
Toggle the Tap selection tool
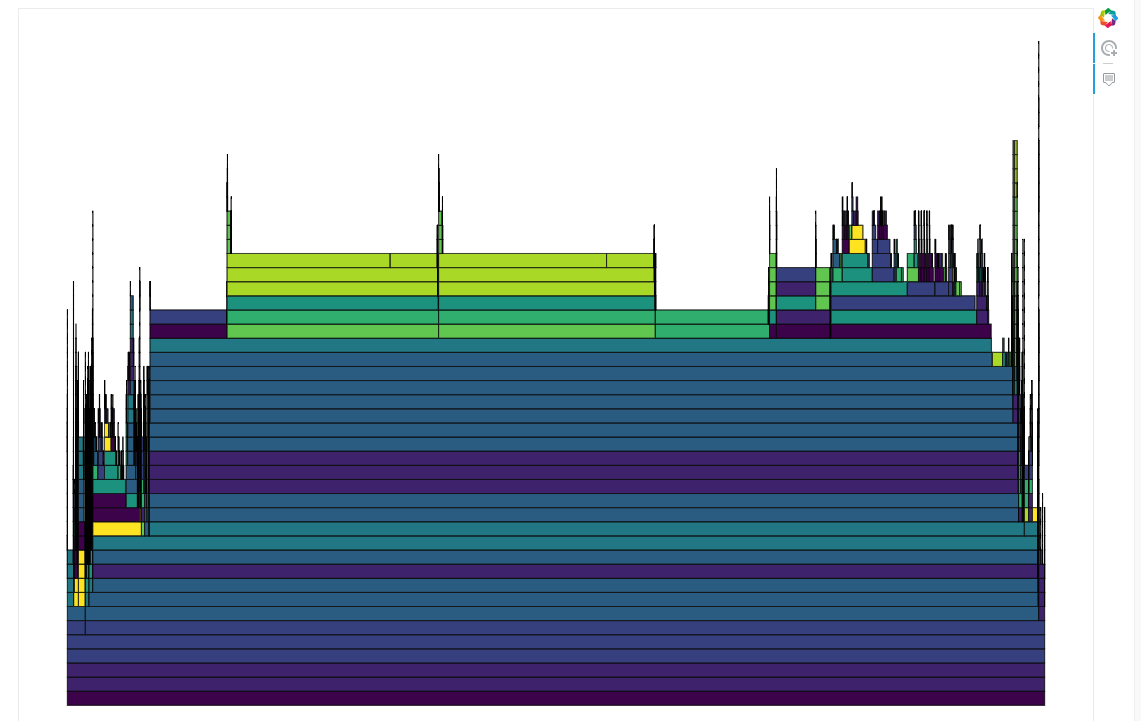(1108, 49)
